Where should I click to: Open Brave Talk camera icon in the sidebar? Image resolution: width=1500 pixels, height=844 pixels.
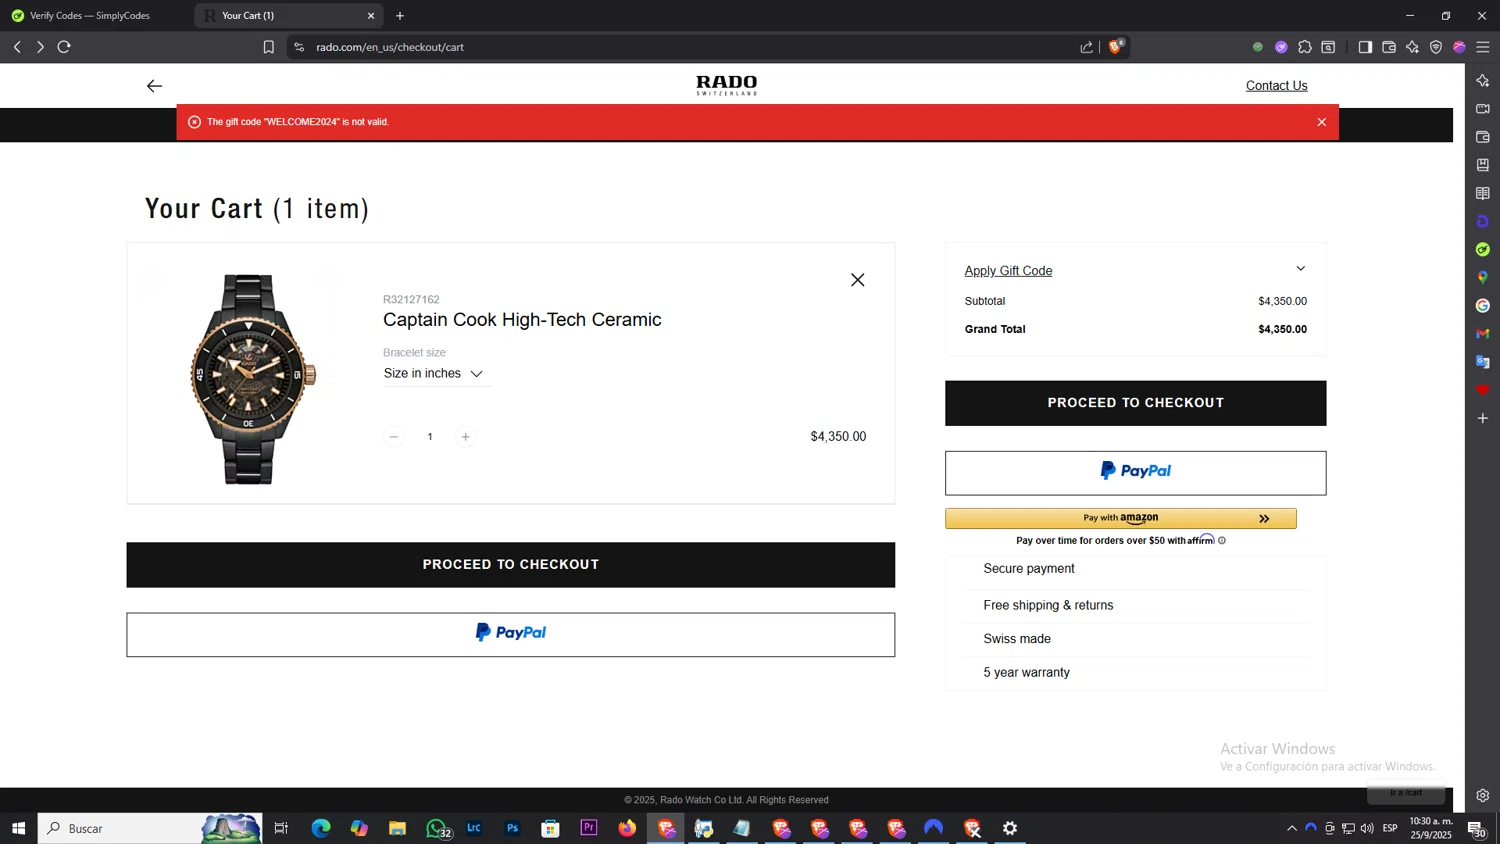coord(1483,108)
